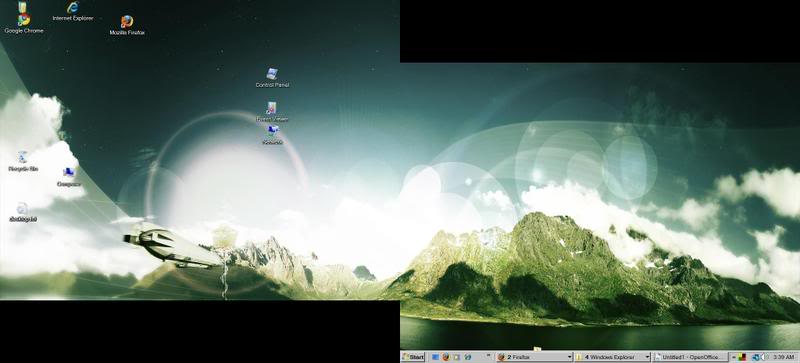Expand the grouped Firefox taskbar button
Image resolution: width=800 pixels, height=363 pixels.
tap(535, 357)
